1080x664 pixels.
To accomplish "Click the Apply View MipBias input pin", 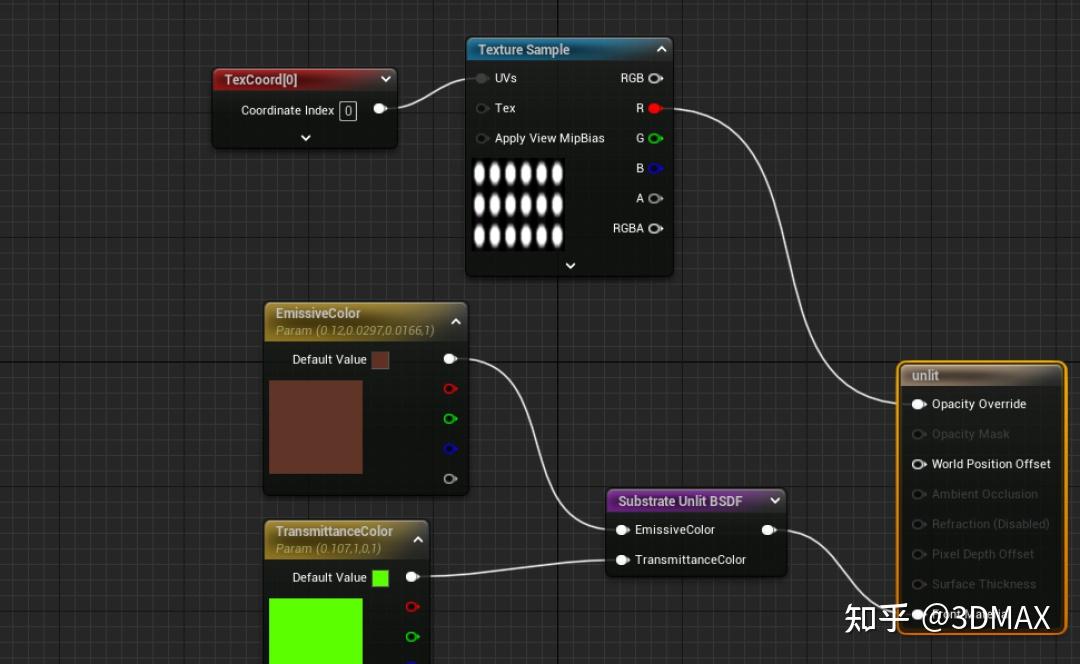I will [482, 138].
